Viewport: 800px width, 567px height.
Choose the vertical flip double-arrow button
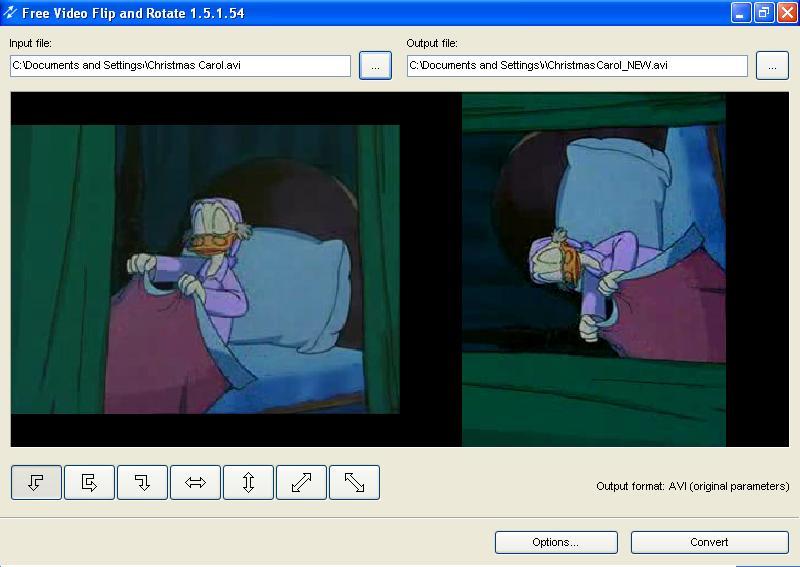pos(248,482)
